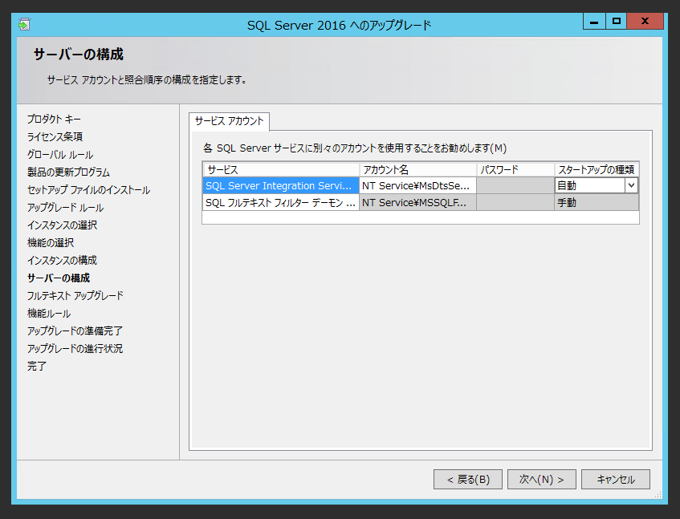
Task: Select セットアップ ファイルのインストール step
Action: pyautogui.click(x=88, y=190)
